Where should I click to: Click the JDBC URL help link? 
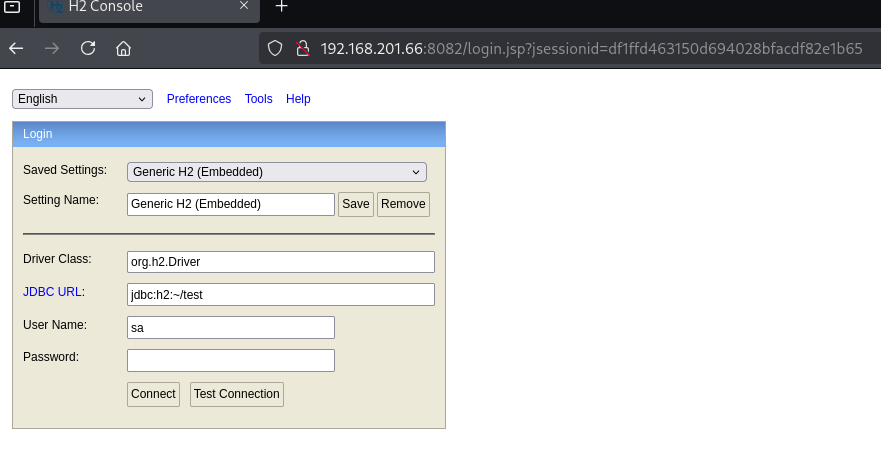tap(53, 292)
